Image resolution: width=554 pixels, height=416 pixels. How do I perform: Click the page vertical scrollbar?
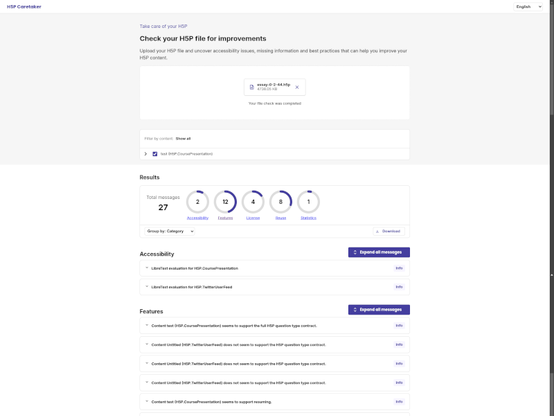pyautogui.click(x=552, y=208)
